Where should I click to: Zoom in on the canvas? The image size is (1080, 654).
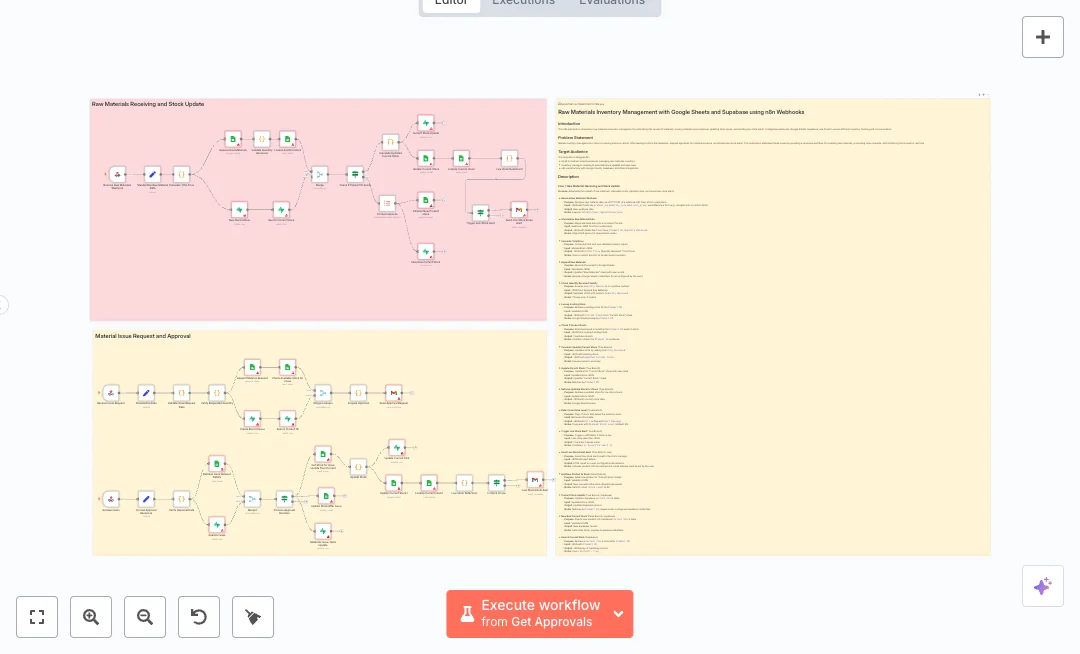[x=91, y=617]
